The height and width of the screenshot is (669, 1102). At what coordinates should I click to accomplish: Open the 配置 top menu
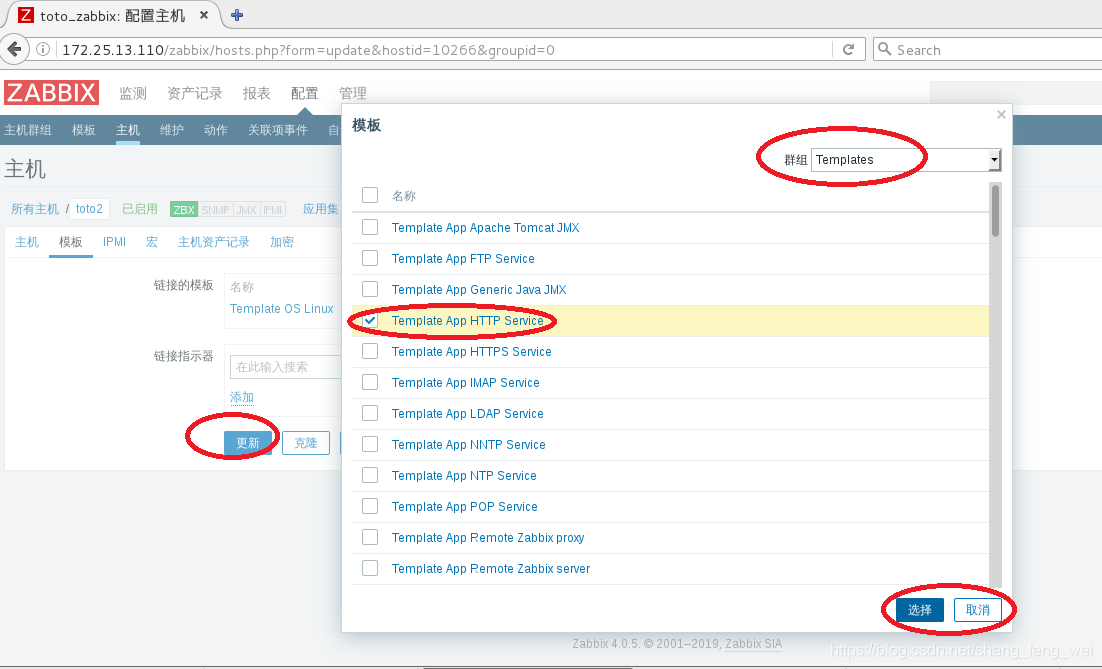[x=304, y=93]
